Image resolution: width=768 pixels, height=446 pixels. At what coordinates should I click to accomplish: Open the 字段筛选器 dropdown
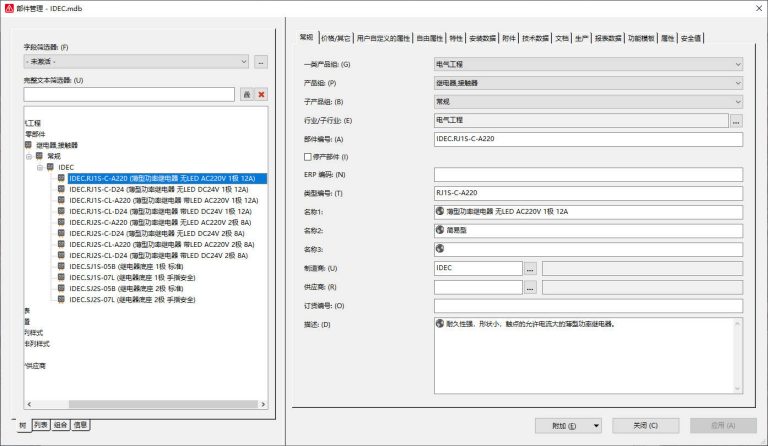136,62
